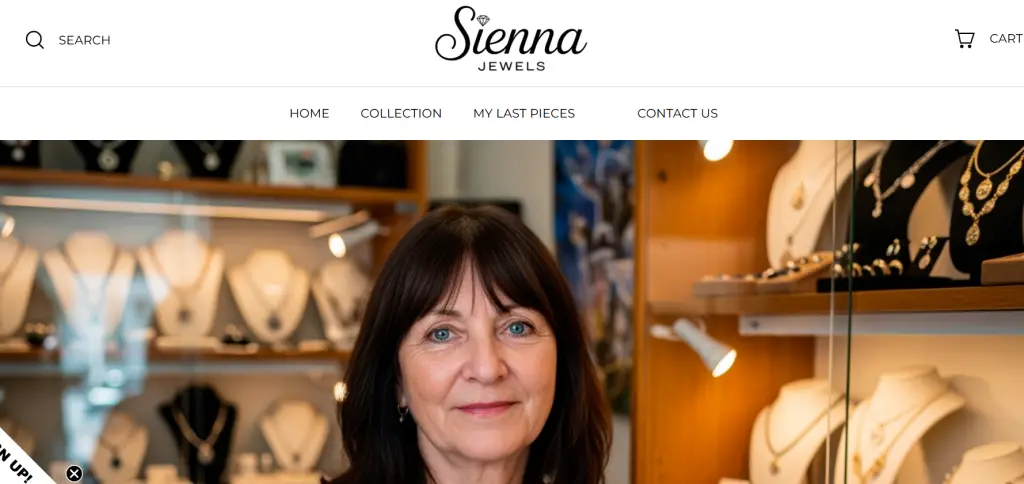The width and height of the screenshot is (1024, 484).
Task: Open the shopping cart icon
Action: (965, 39)
